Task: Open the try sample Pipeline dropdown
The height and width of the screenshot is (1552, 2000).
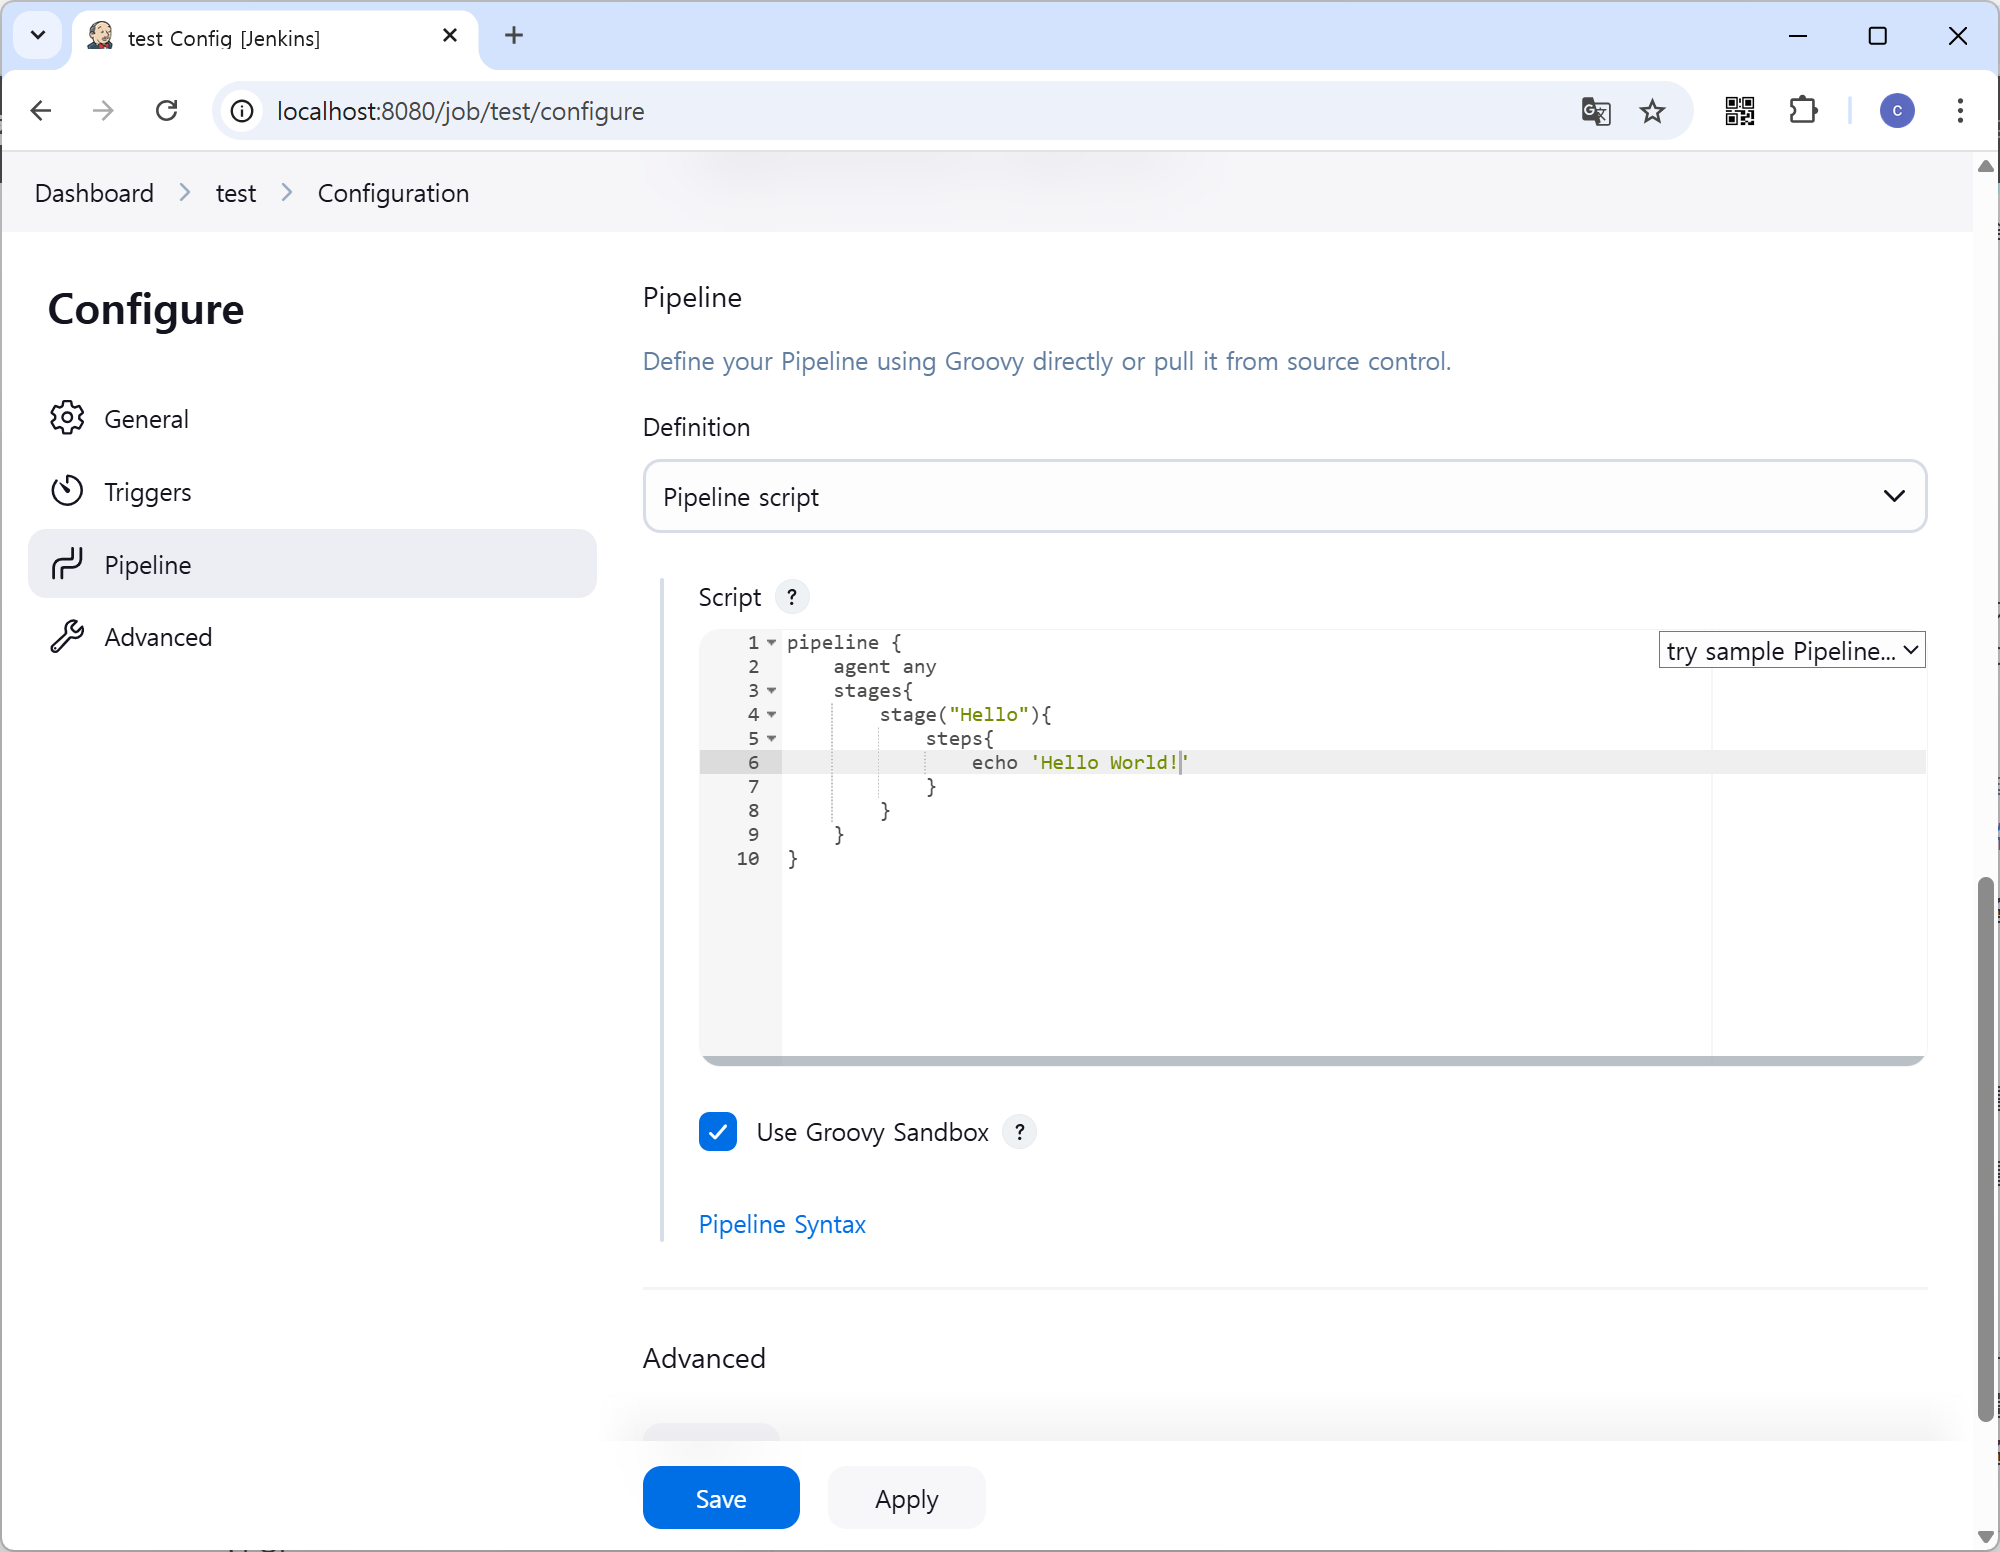Action: (x=1791, y=651)
